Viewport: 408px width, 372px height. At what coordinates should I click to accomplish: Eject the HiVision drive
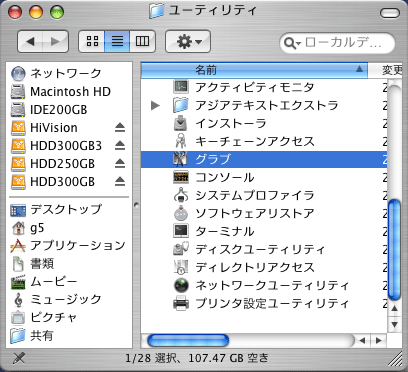(x=120, y=128)
